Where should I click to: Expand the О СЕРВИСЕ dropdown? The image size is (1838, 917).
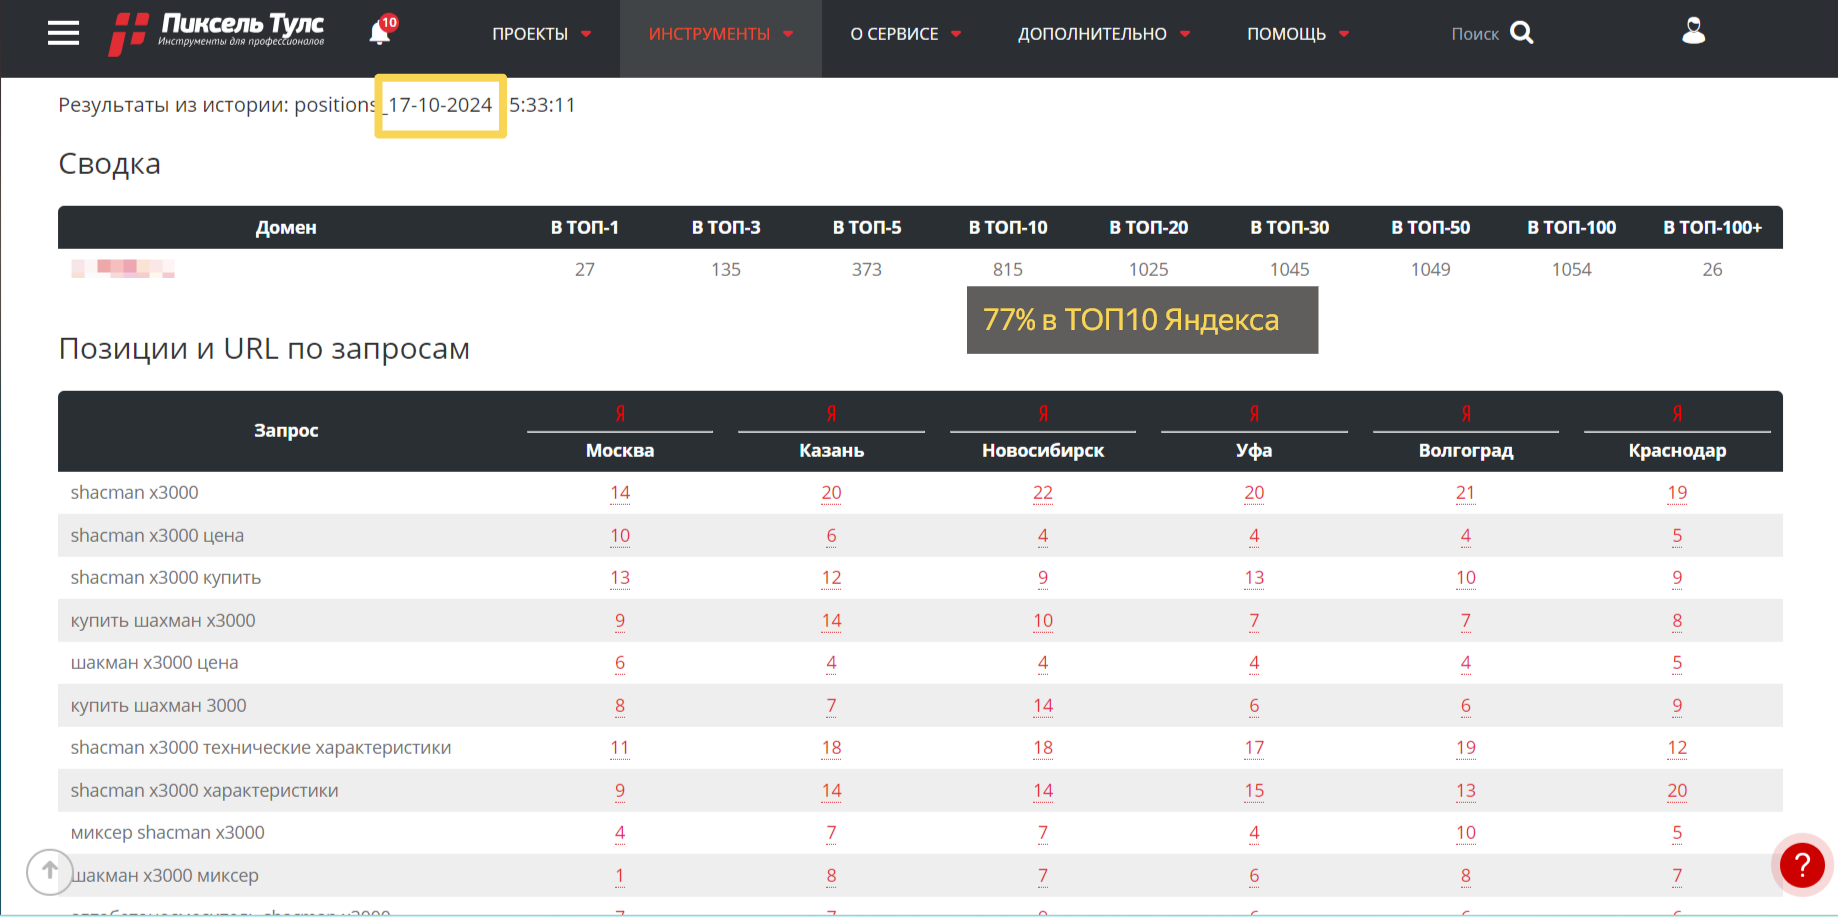[x=905, y=34]
